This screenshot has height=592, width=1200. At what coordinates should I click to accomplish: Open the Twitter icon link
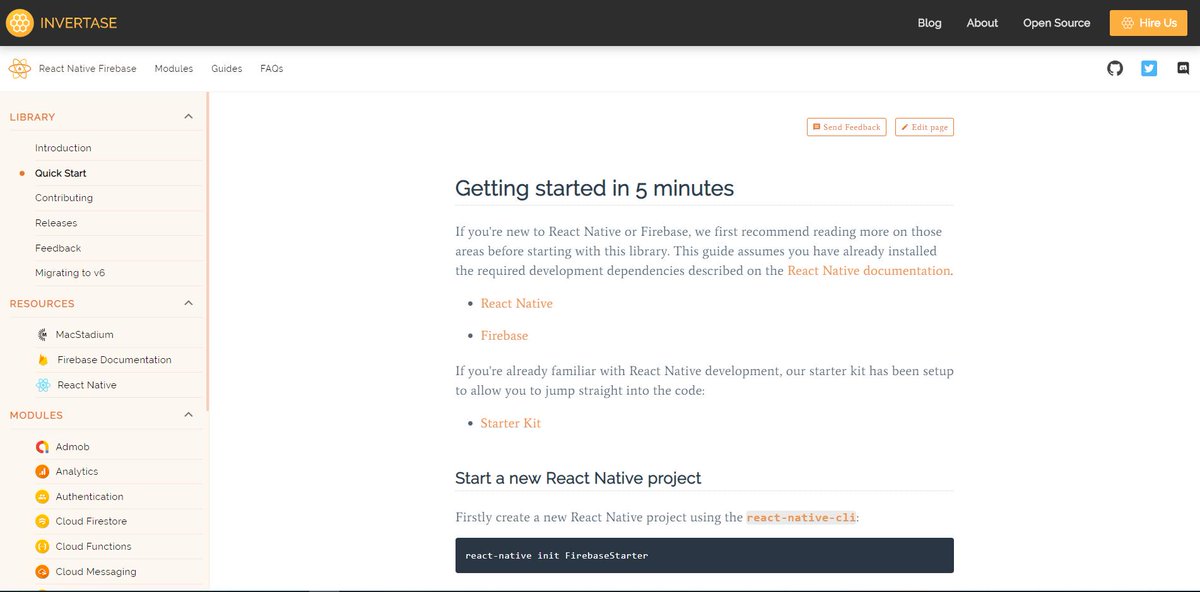click(1149, 69)
